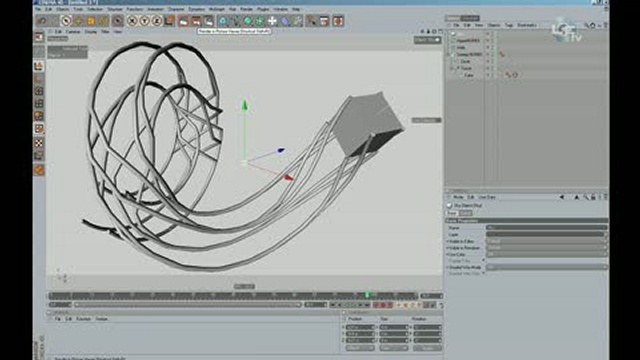Click the spline drawing tool icon
640x360 pixels.
(x=236, y=21)
